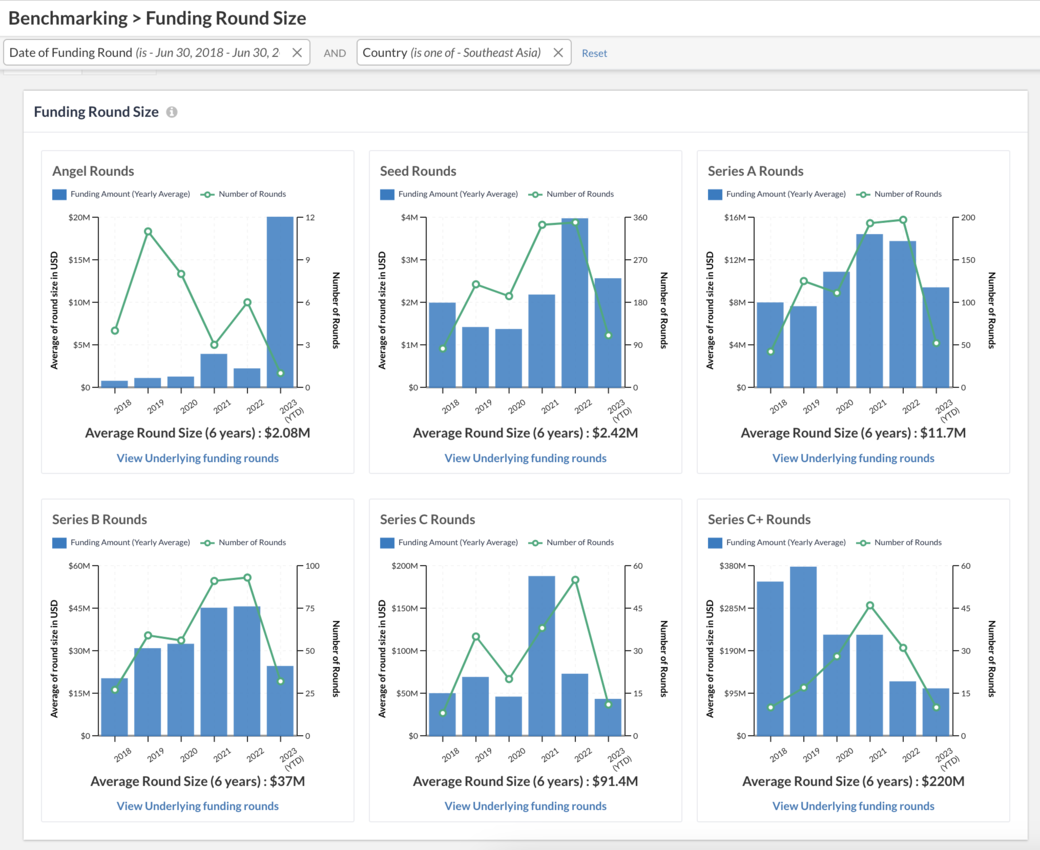1040x850 pixels.
Task: Select the 2022 bar in Seed Rounds chart
Action: (x=575, y=302)
